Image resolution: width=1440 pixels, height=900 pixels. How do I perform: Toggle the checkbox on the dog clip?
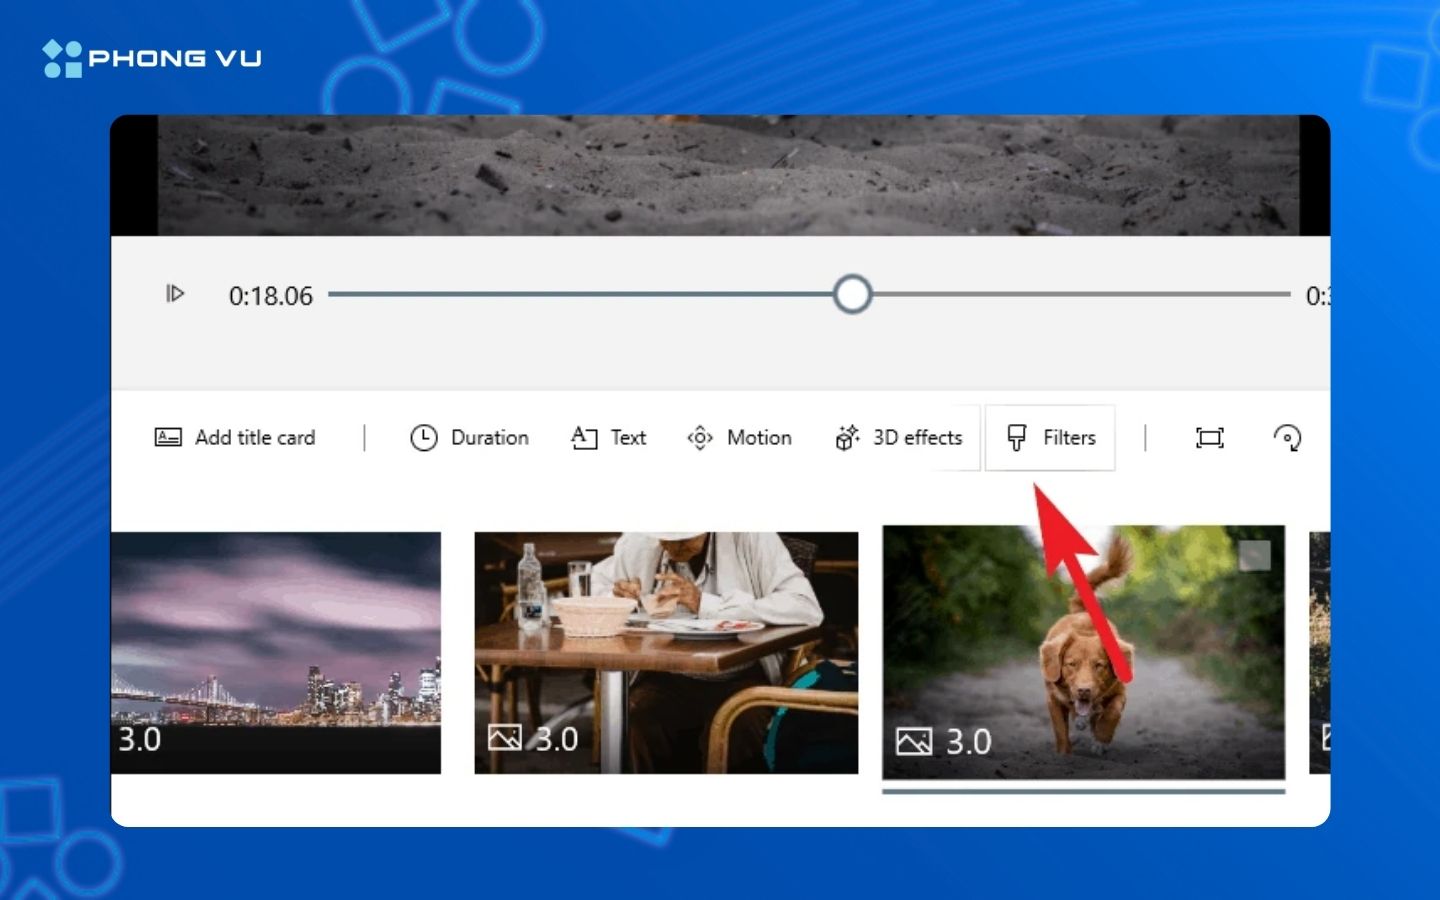[x=1254, y=556]
